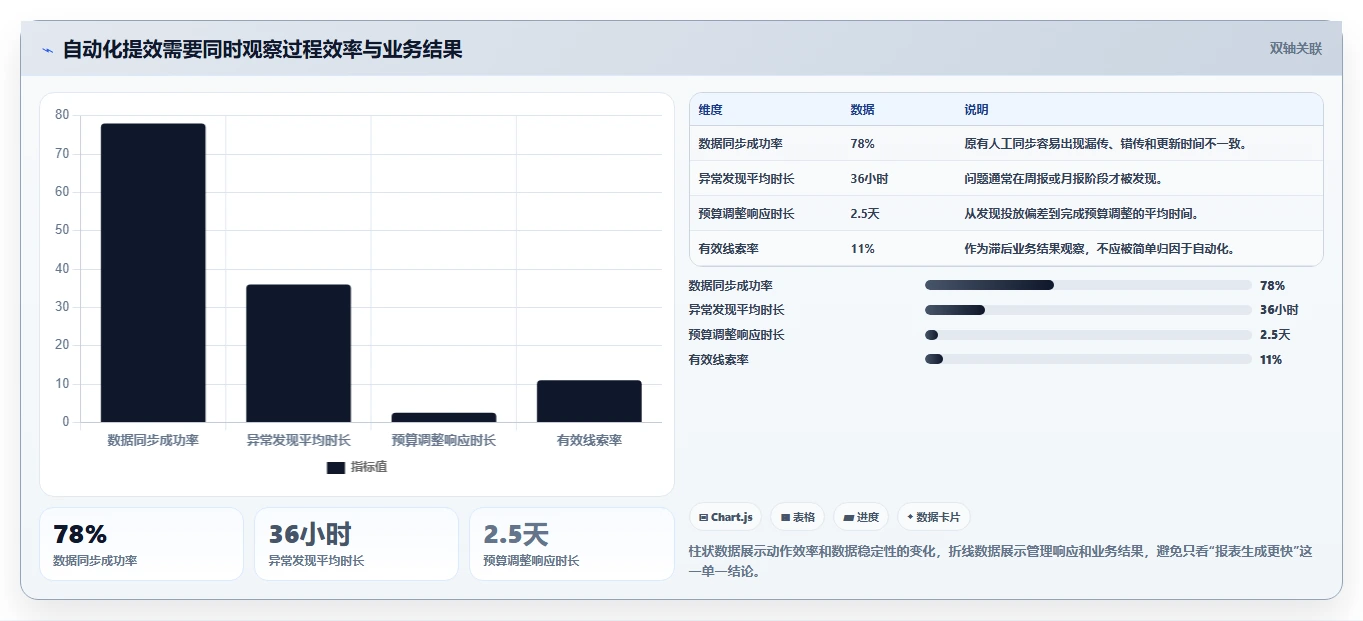Click the 数据同步成功率 label on the chart x-axis
Image resolution: width=1363 pixels, height=621 pixels.
pos(153,440)
